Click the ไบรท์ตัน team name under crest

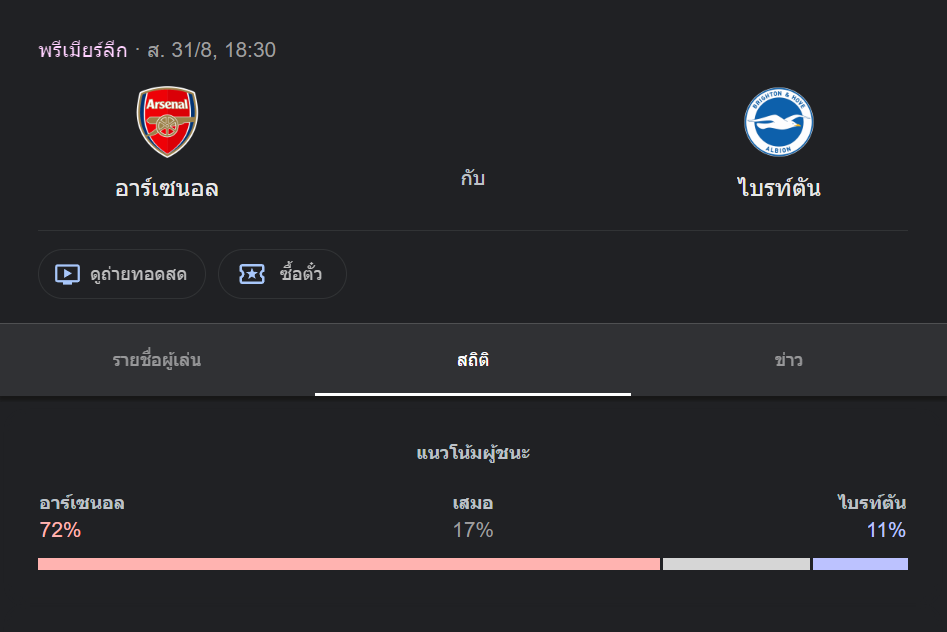(x=778, y=188)
